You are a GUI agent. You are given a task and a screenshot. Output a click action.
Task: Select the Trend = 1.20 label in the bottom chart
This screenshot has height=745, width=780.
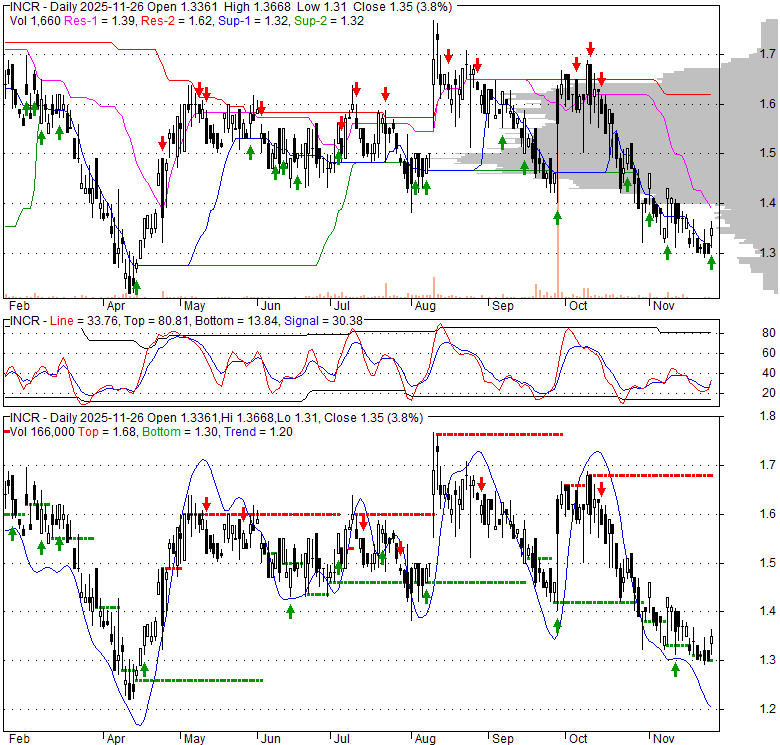pos(222,431)
